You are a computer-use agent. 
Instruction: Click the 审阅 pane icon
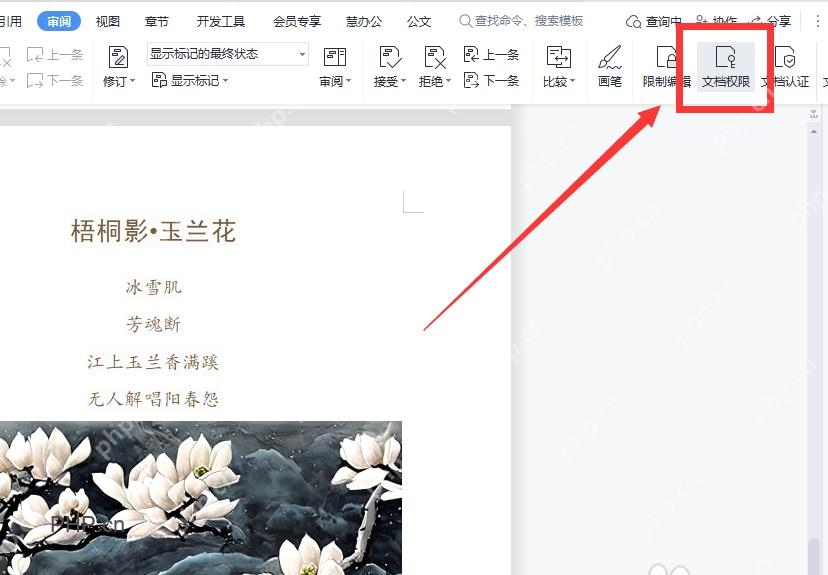[x=335, y=57]
